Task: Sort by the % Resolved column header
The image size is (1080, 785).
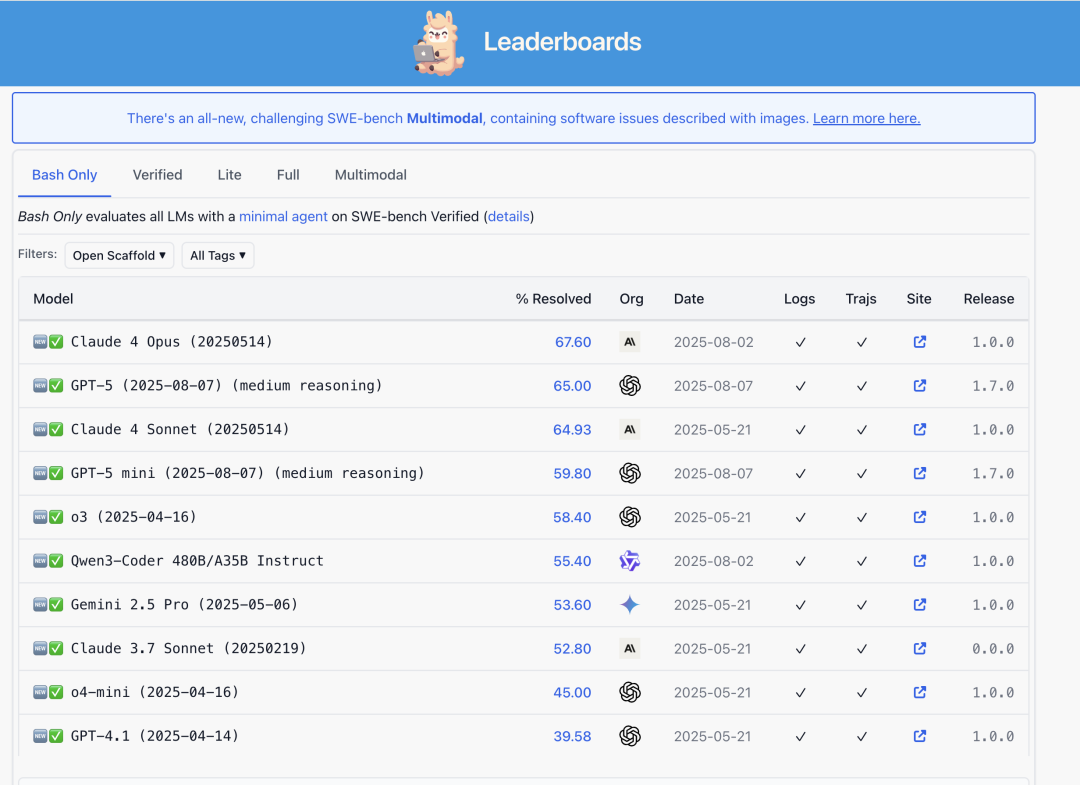Action: click(x=553, y=299)
